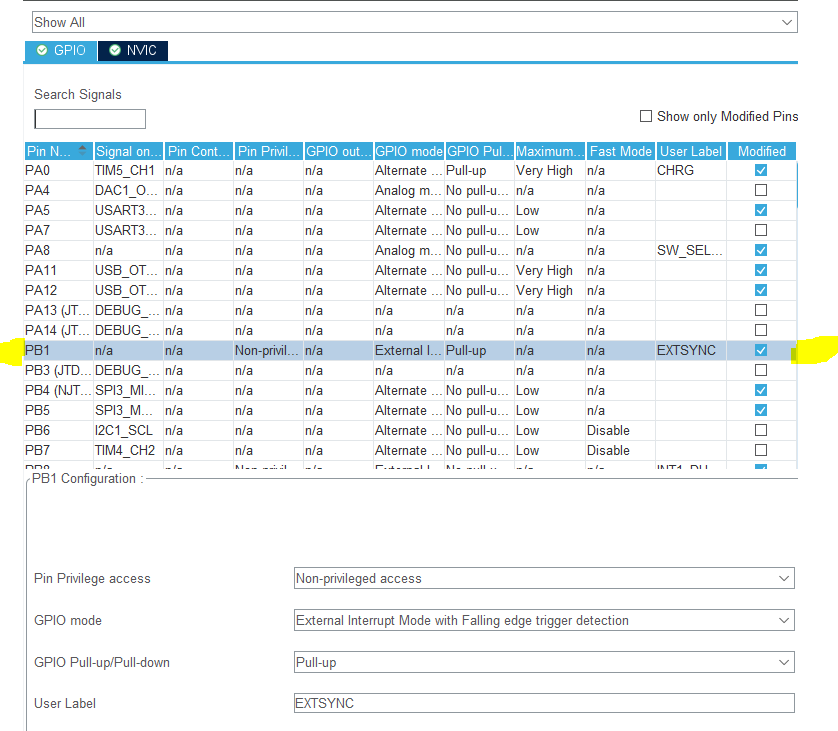Select the PB5 pin row
The height and width of the screenshot is (731, 838).
pyautogui.click(x=410, y=410)
